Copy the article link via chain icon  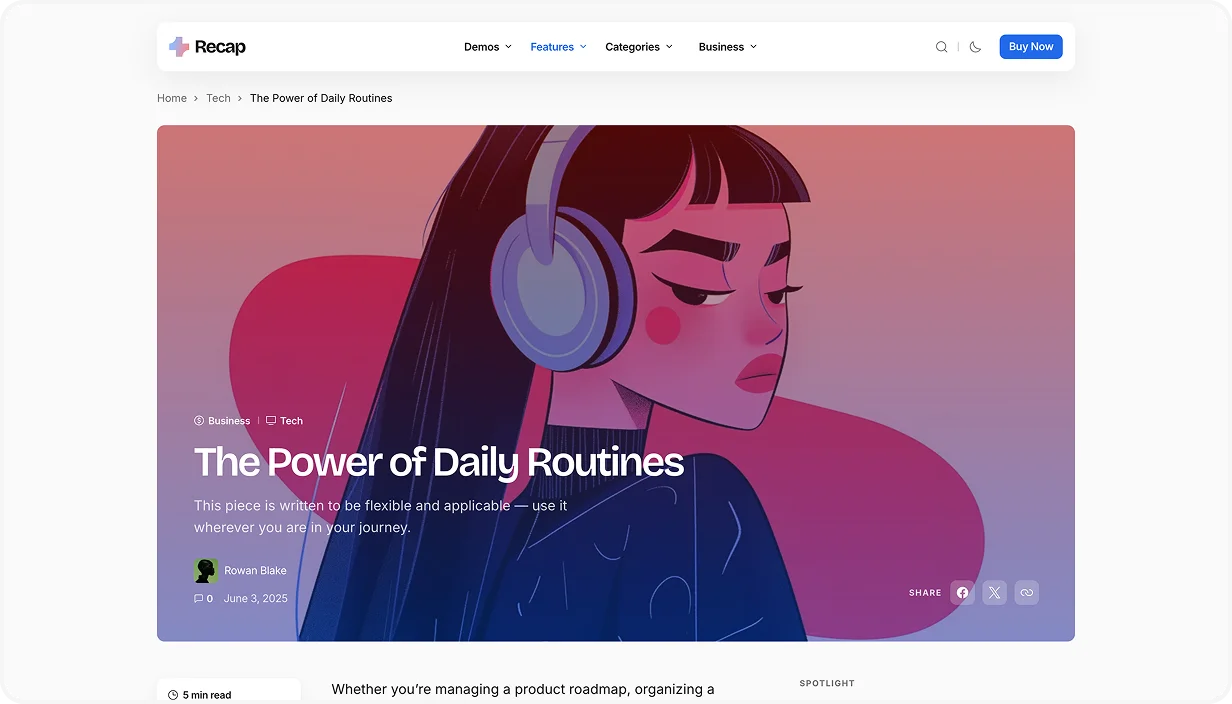(1026, 593)
